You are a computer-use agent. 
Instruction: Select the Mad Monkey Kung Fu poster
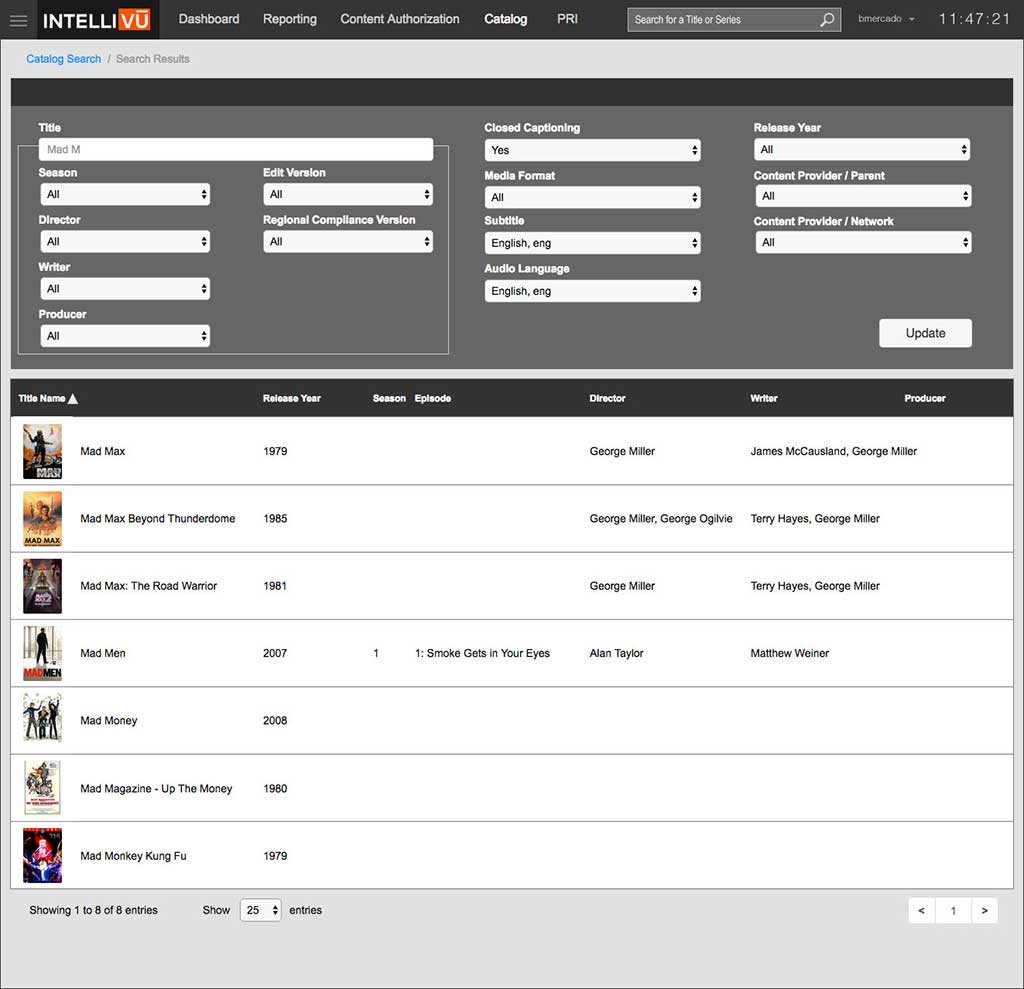coord(42,856)
